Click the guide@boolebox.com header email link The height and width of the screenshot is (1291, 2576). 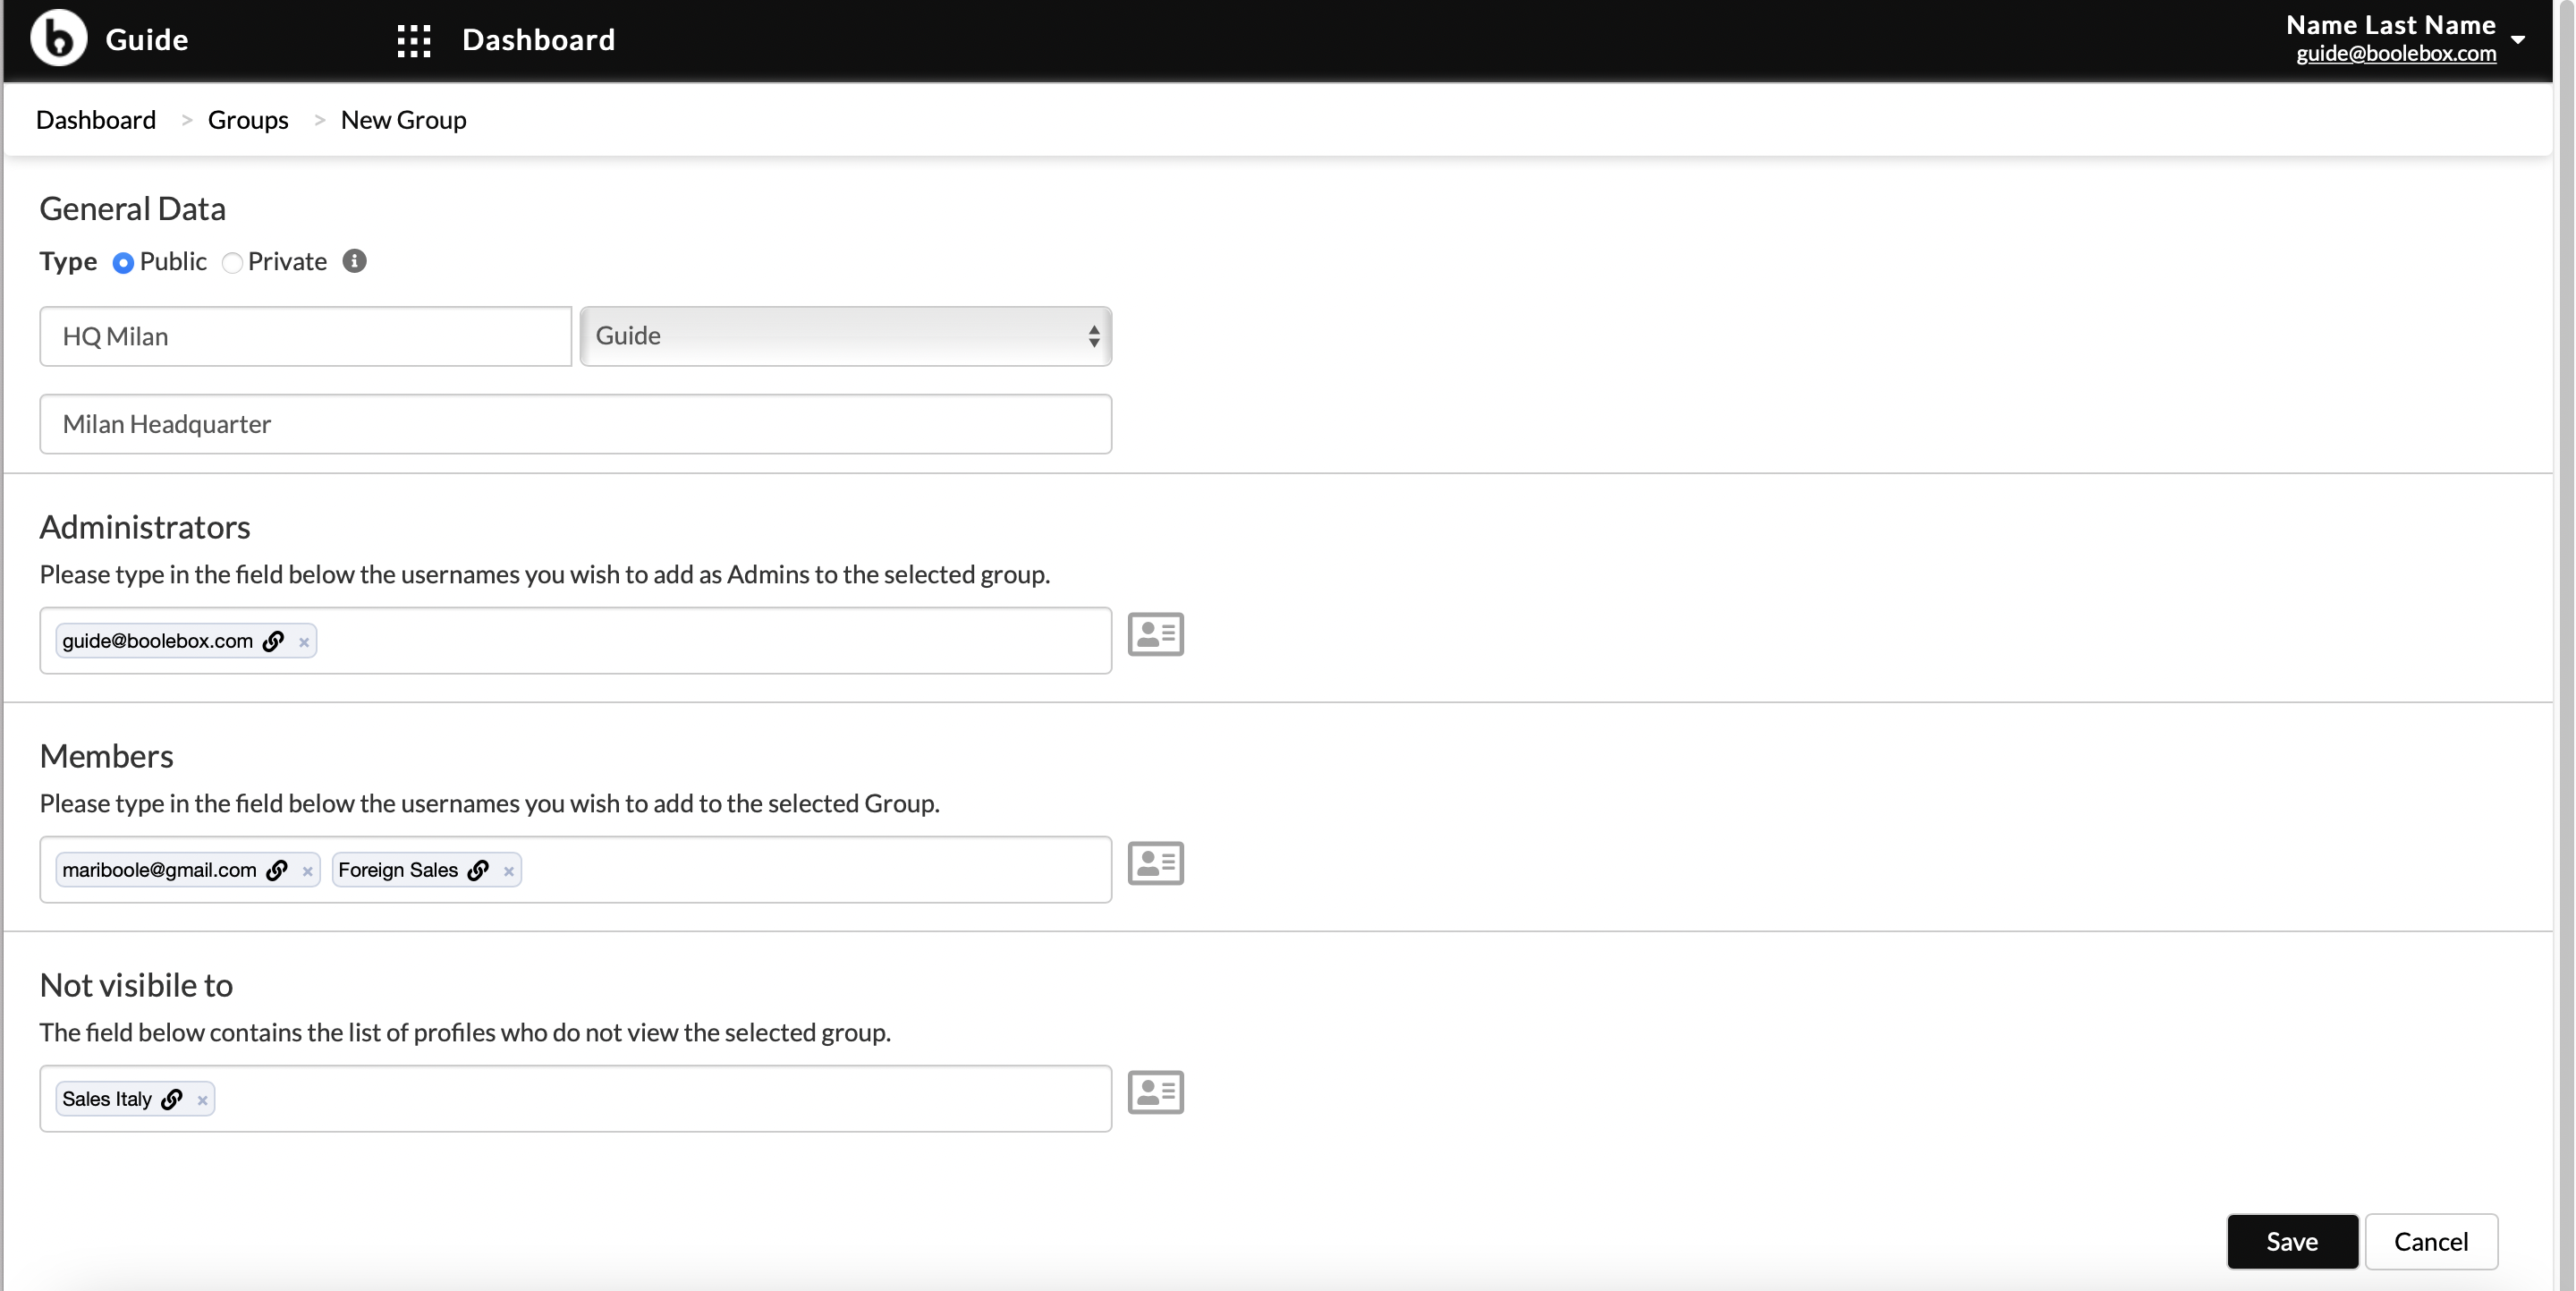2396,54
